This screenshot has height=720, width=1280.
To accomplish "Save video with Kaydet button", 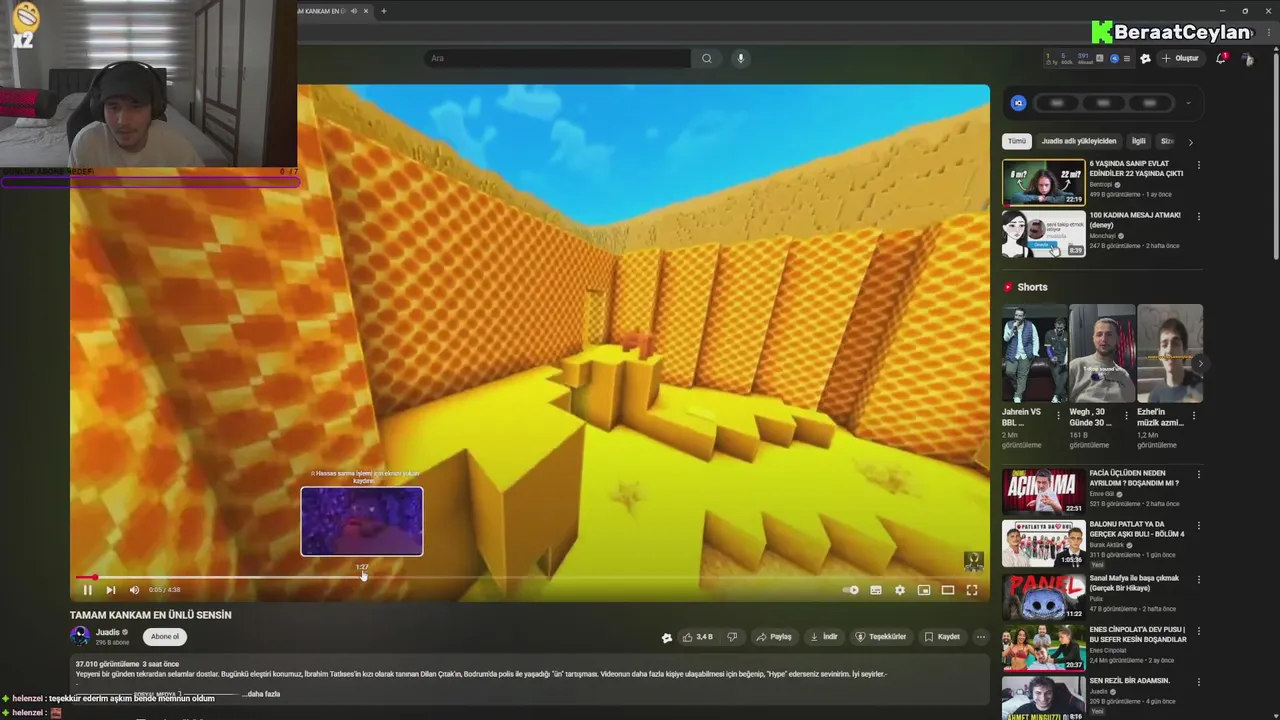I will pyautogui.click(x=942, y=637).
